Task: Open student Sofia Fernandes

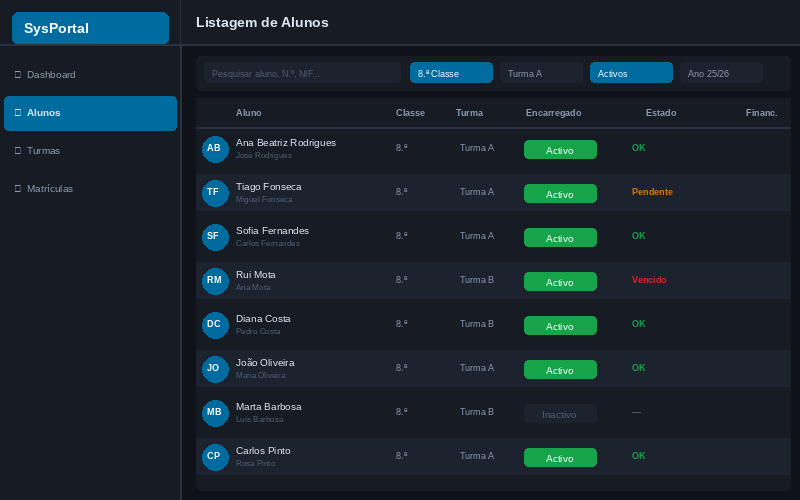Action: click(272, 231)
